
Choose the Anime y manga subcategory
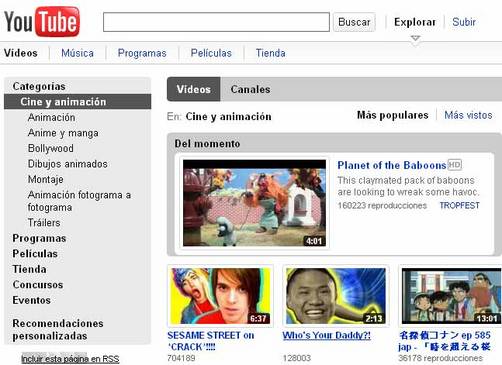pyautogui.click(x=63, y=133)
